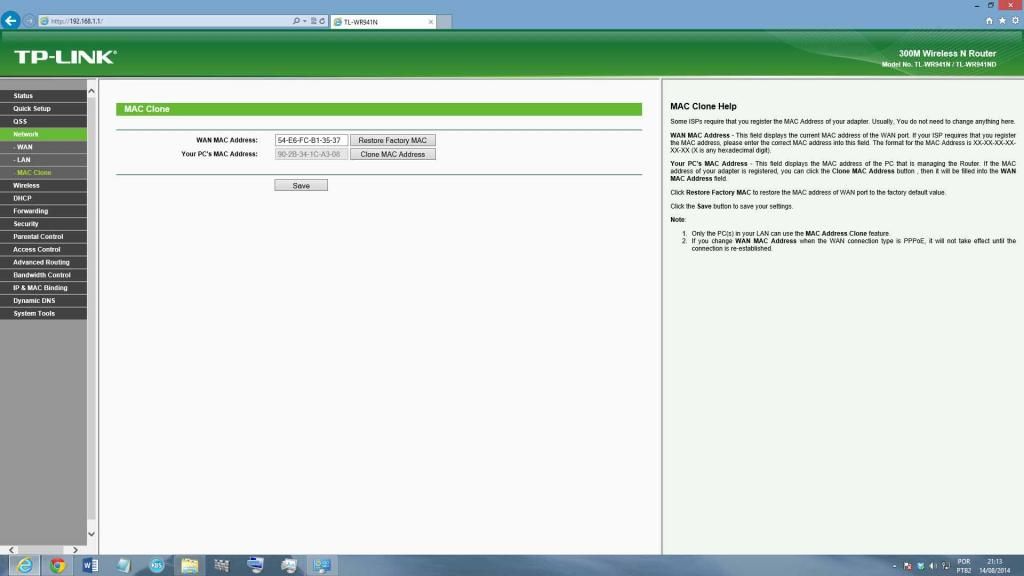Viewport: 1024px width, 576px height.
Task: Click the Clone MAC Address button
Action: [x=392, y=154]
